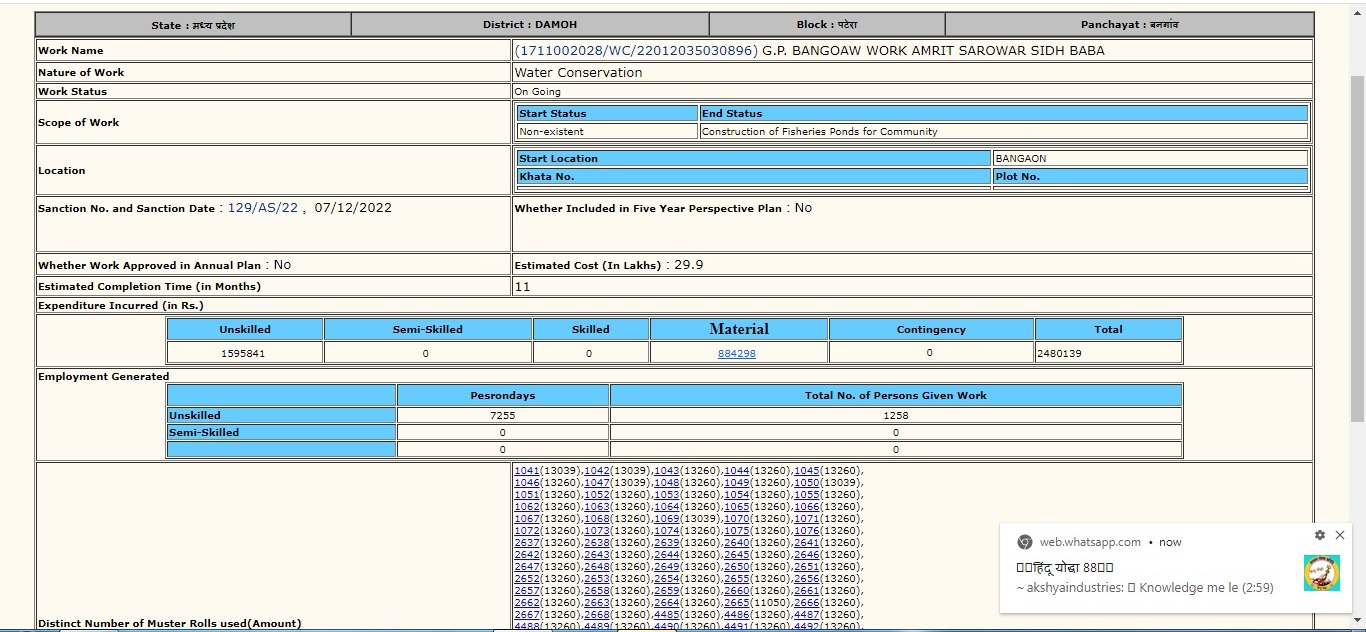
Task: Click the Estimated Cost value 29.9
Action: [688, 265]
